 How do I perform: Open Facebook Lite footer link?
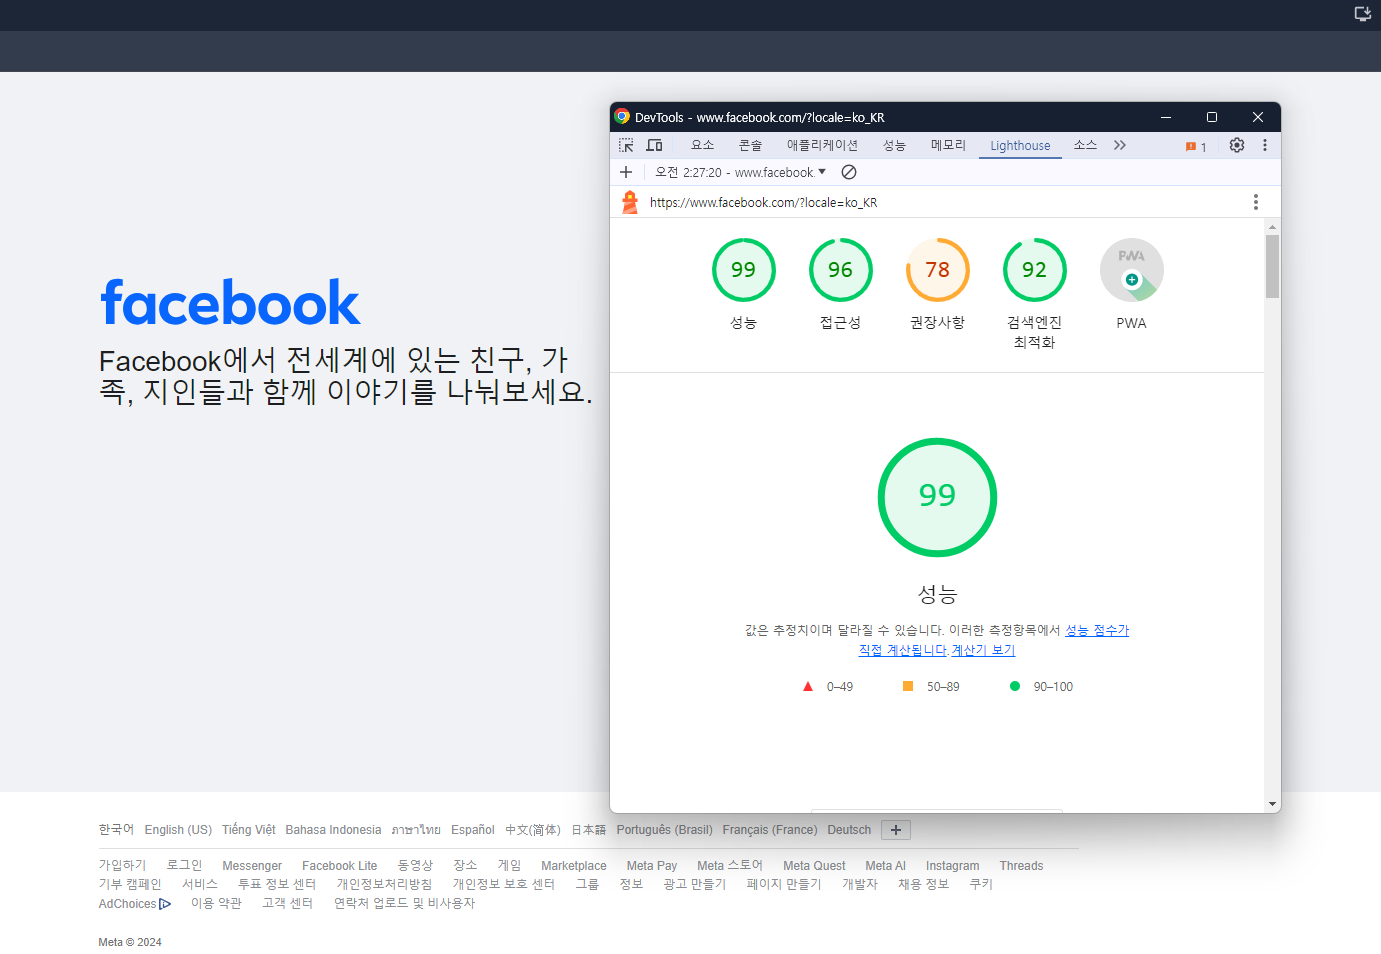tap(340, 866)
